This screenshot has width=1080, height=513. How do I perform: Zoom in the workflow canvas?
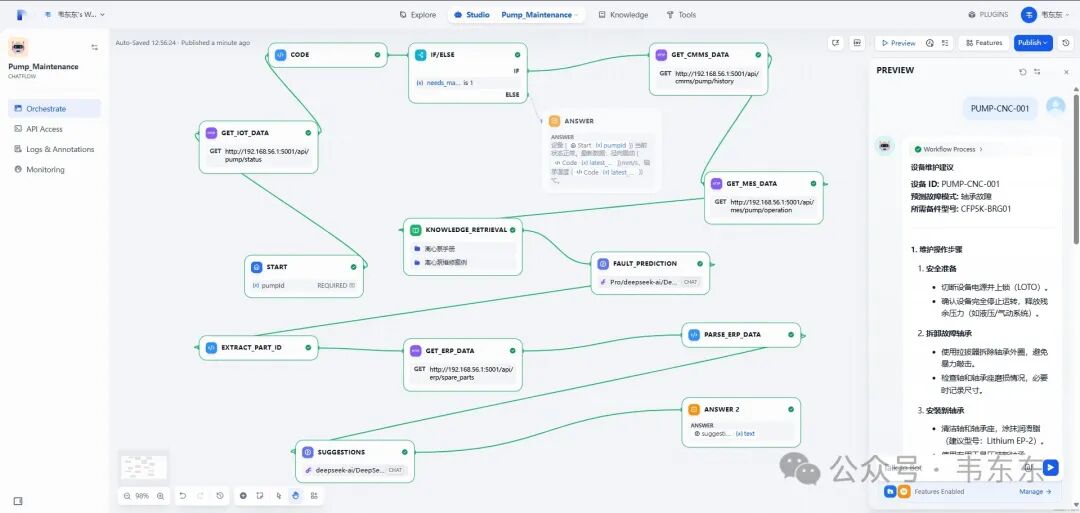pos(160,496)
